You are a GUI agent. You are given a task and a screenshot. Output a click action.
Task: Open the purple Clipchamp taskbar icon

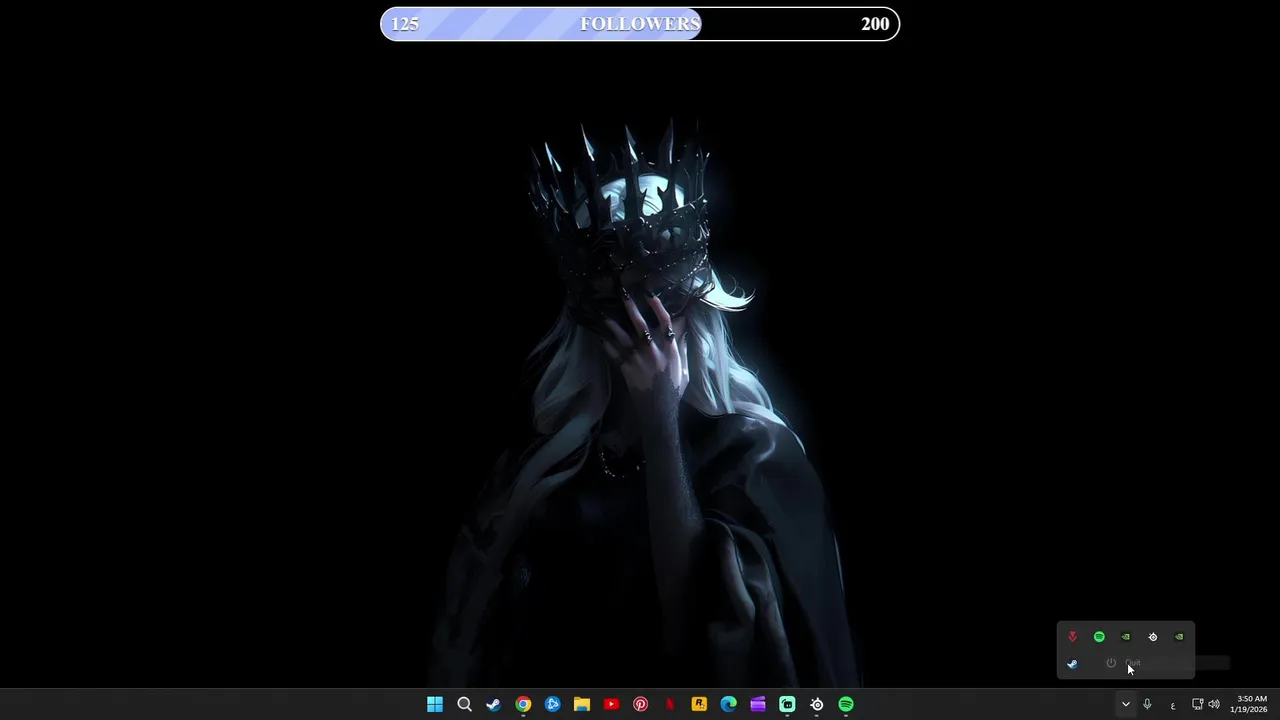[758, 704]
